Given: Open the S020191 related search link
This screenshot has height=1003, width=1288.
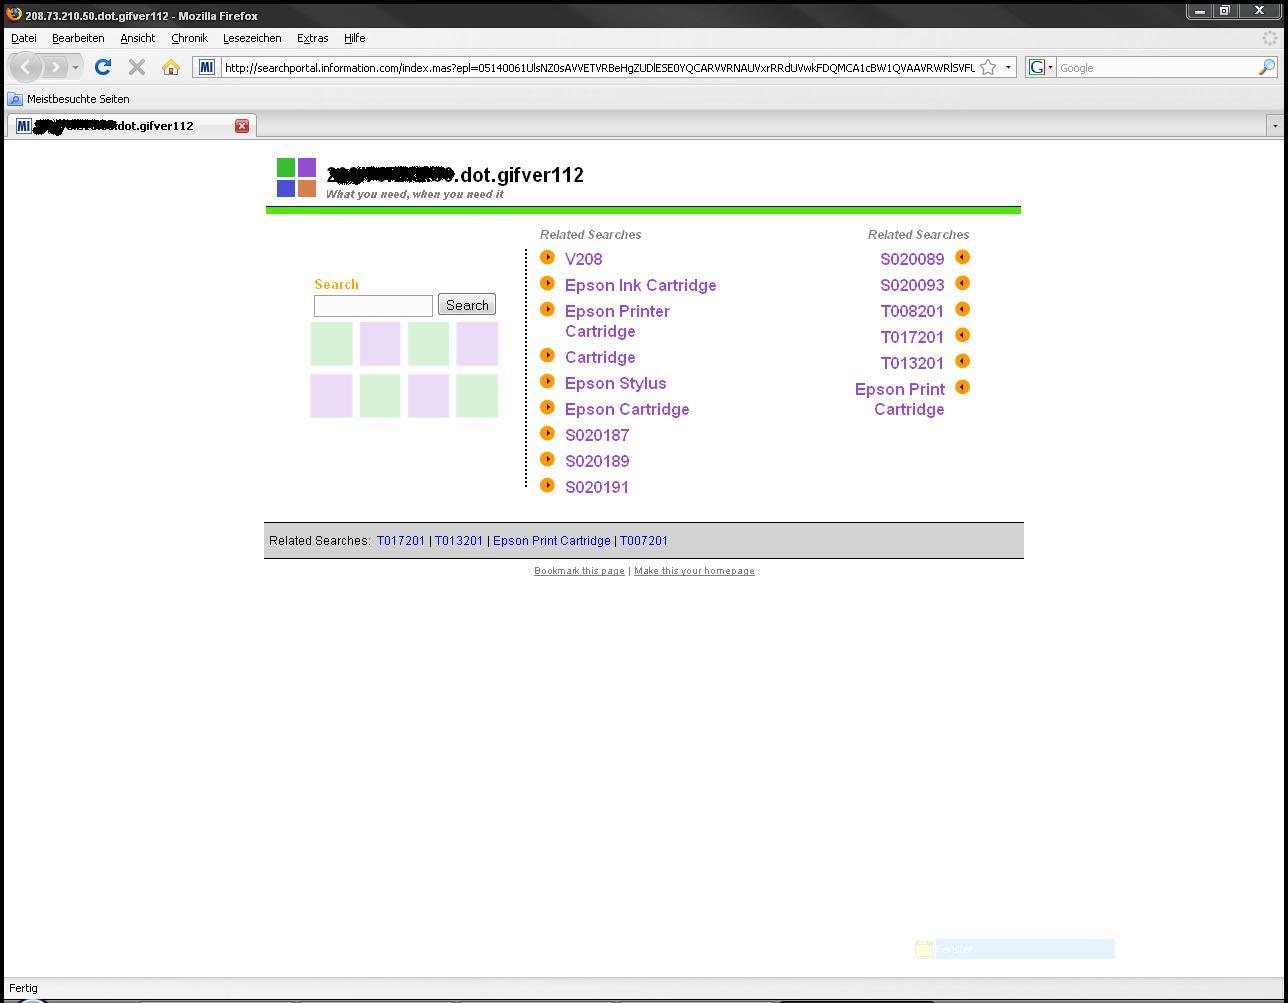Looking at the screenshot, I should [x=597, y=487].
